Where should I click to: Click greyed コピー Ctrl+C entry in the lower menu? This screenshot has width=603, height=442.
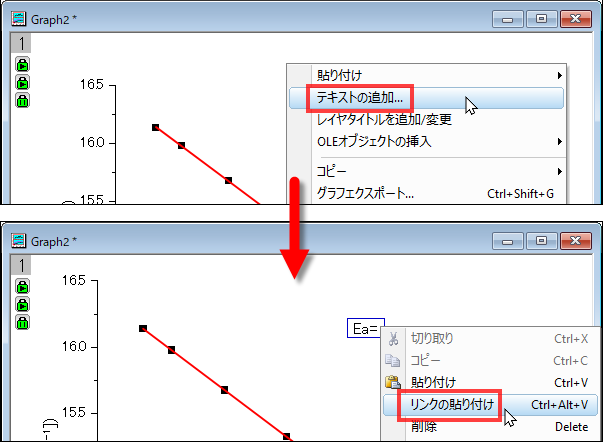[x=490, y=360]
